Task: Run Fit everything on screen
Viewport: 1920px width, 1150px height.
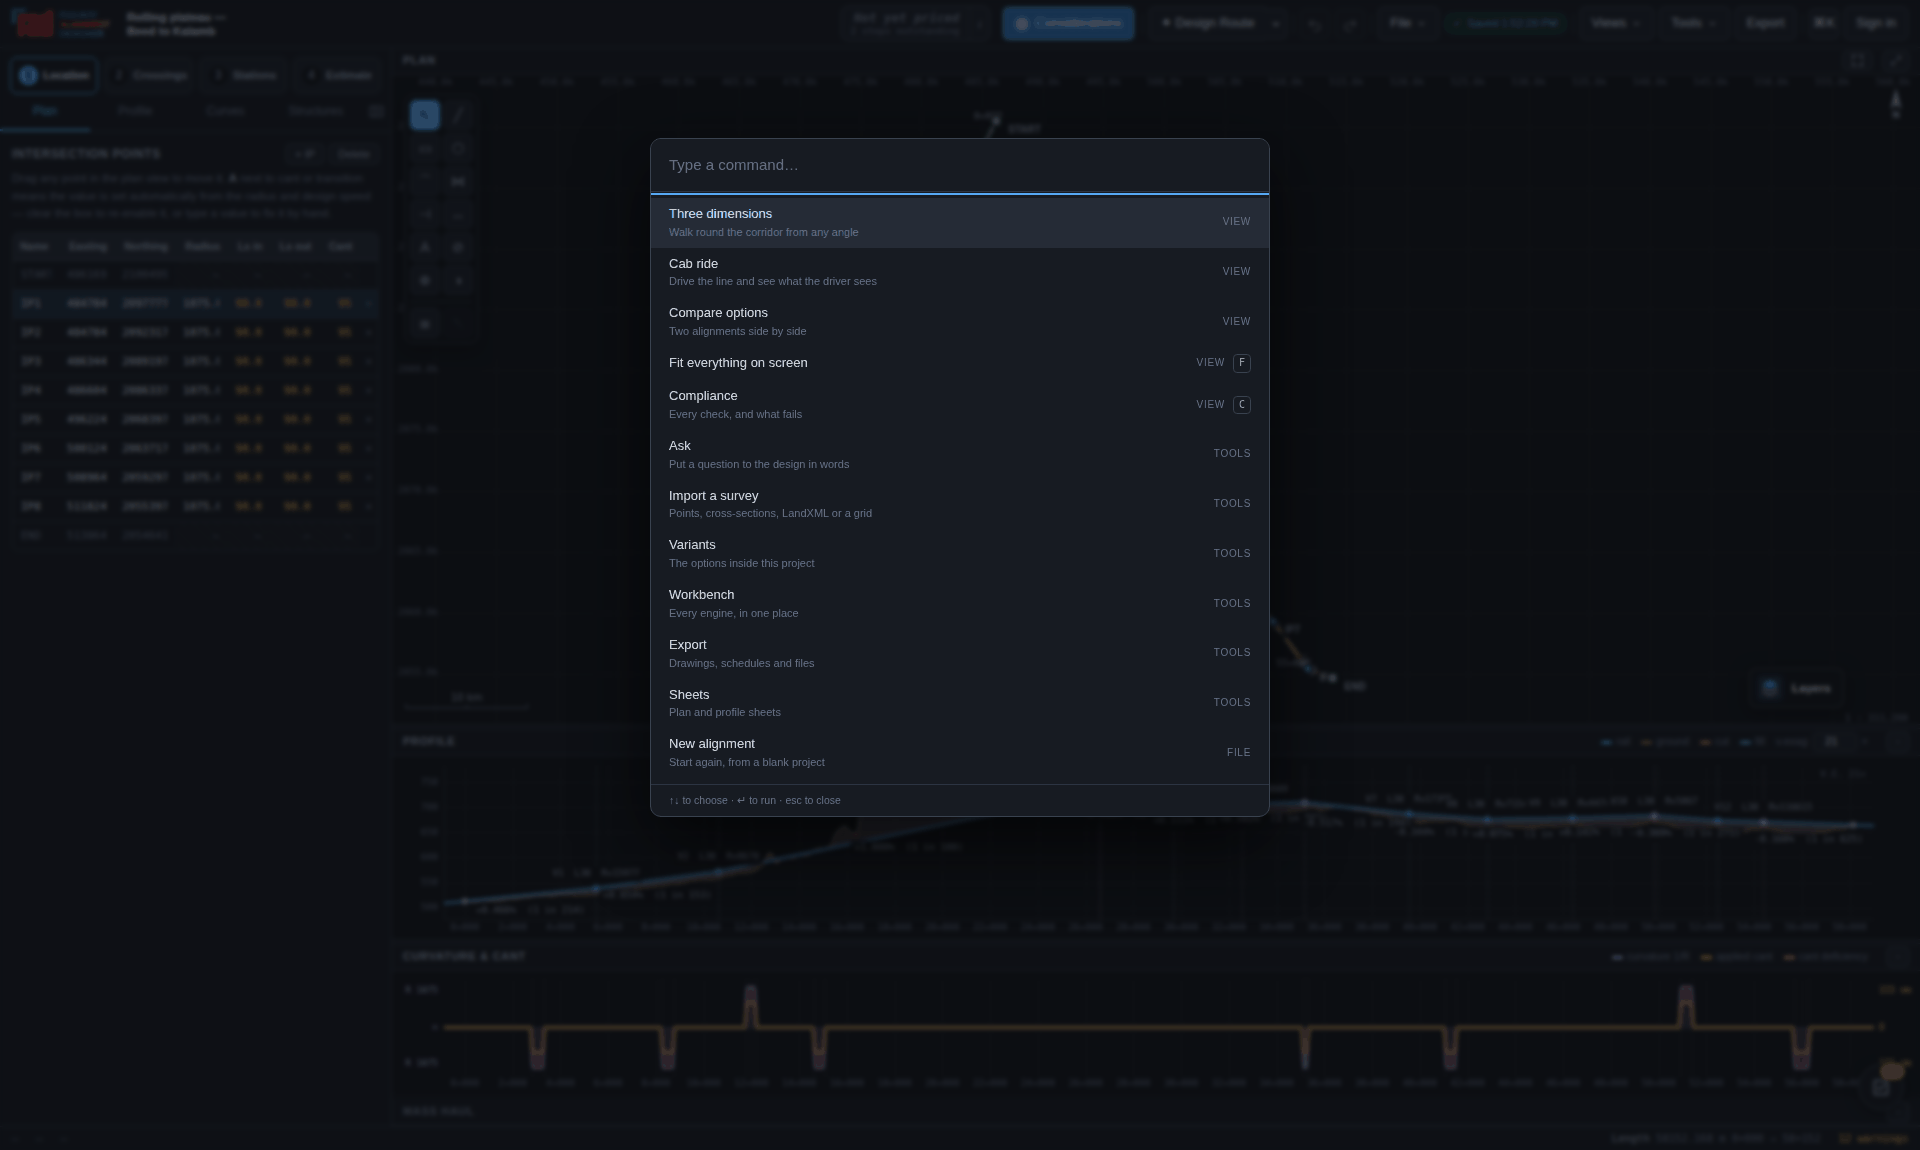Action: [959, 363]
